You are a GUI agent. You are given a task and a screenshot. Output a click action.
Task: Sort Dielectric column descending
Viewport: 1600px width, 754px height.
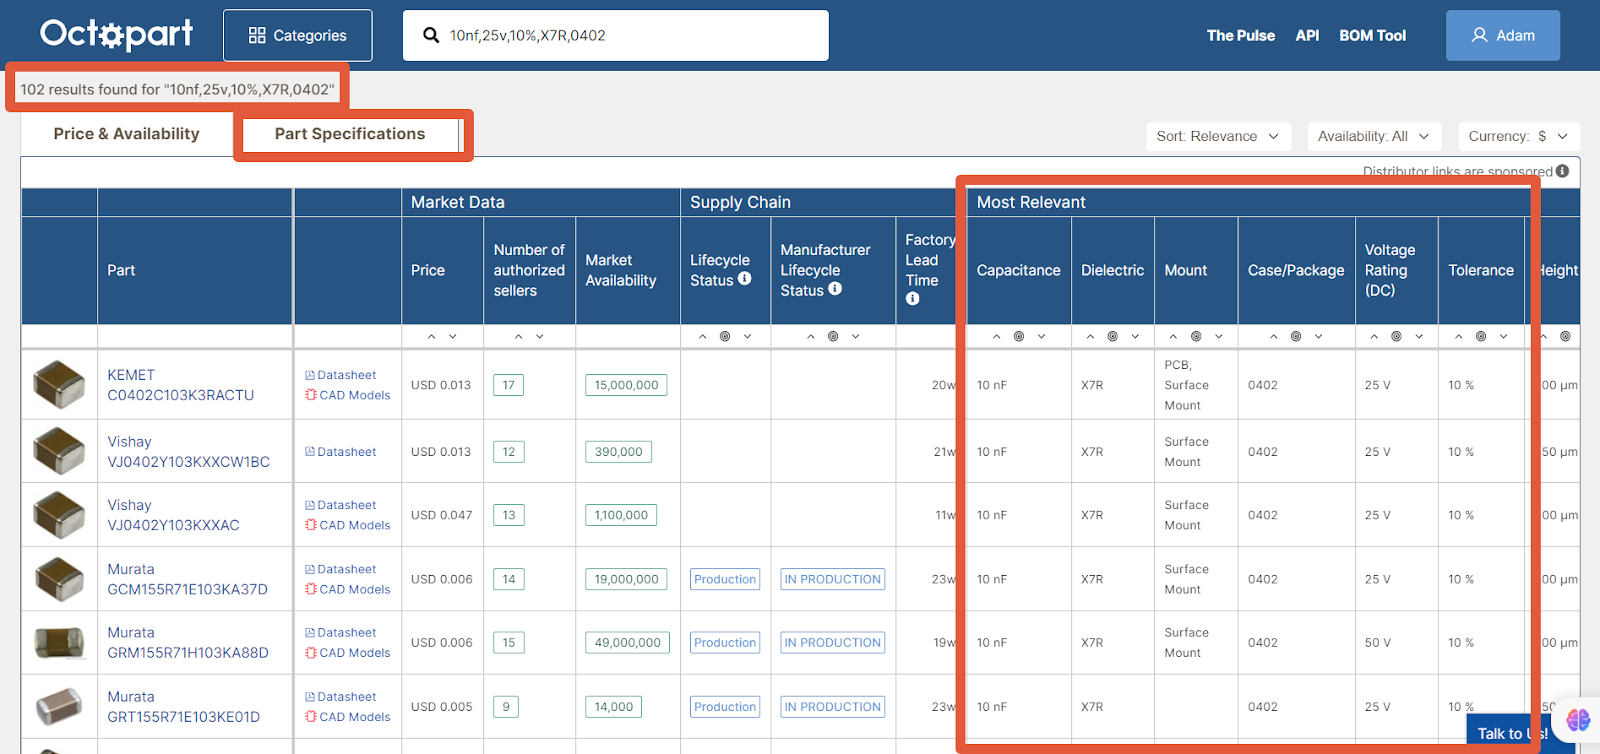[x=1135, y=336]
